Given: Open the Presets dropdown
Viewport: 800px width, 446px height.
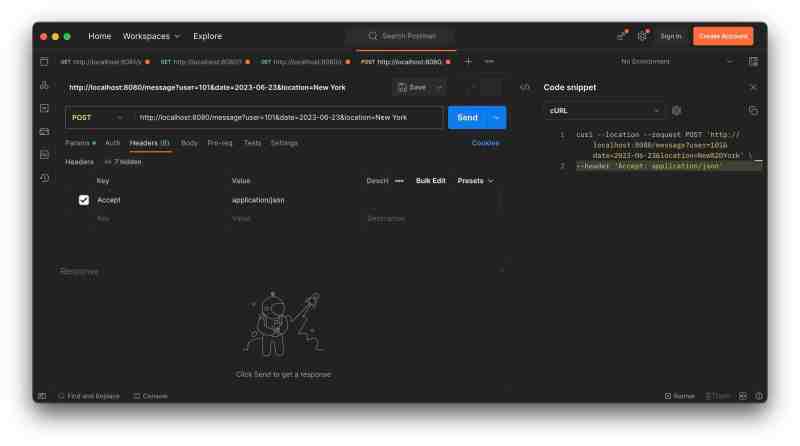Looking at the screenshot, I should point(475,181).
